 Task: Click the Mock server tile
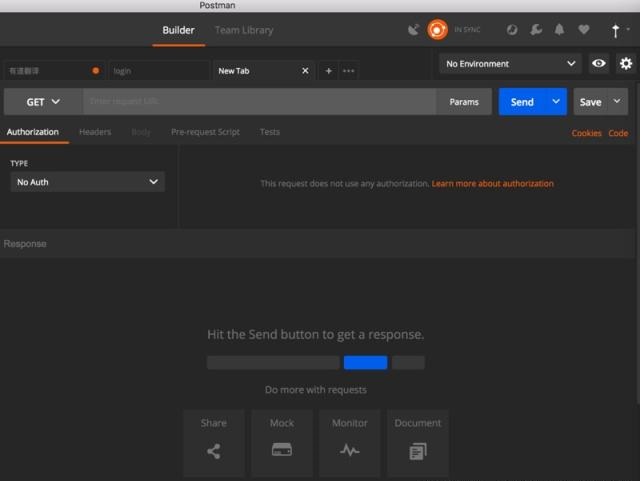click(x=282, y=442)
